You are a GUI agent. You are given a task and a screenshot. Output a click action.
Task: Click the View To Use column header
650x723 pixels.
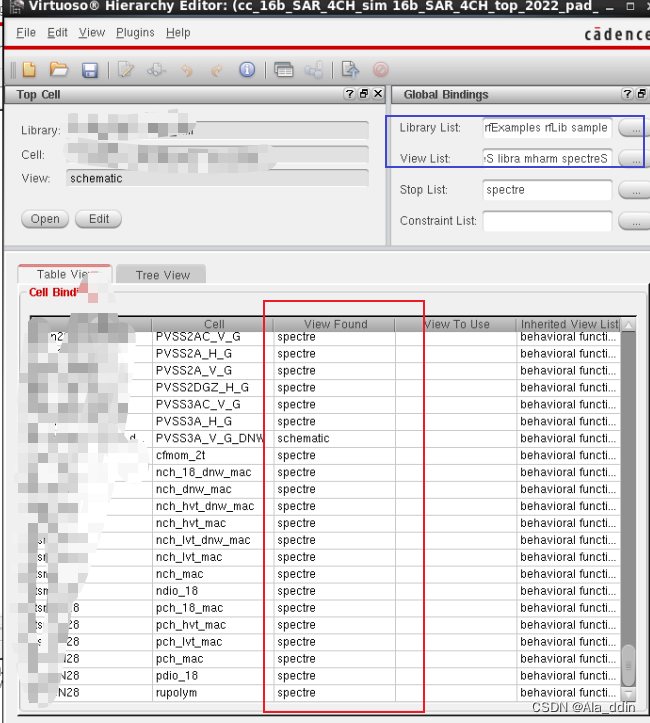456,324
